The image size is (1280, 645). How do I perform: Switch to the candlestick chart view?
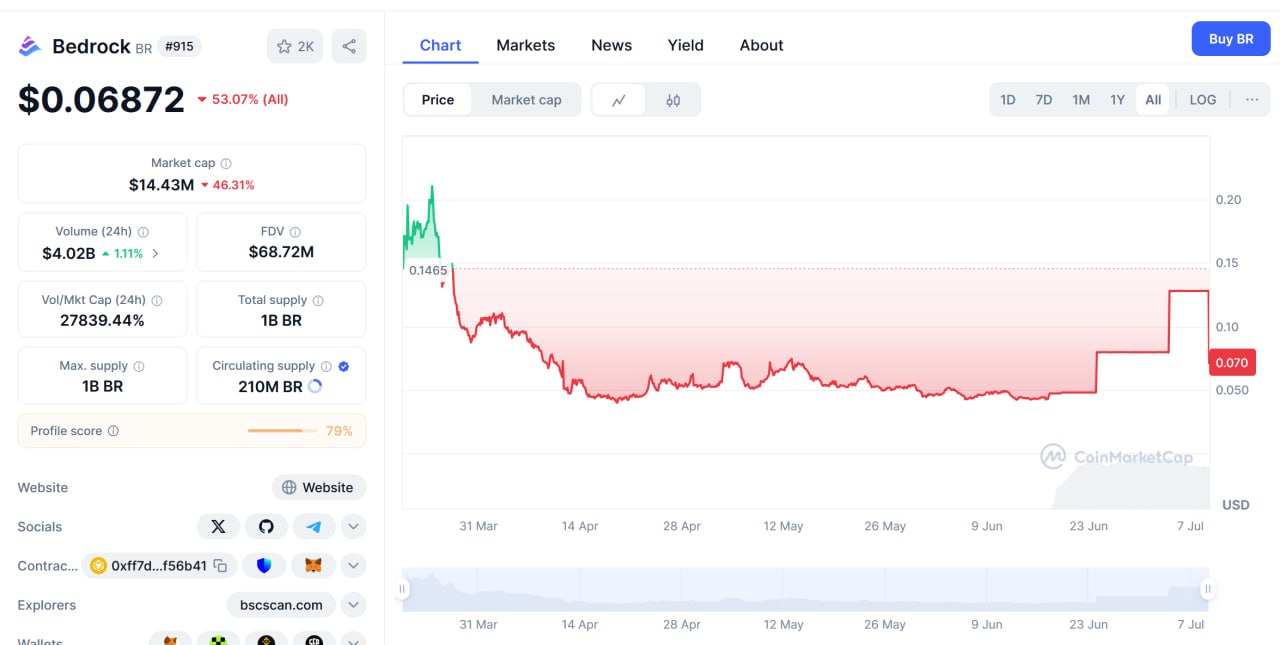[673, 100]
